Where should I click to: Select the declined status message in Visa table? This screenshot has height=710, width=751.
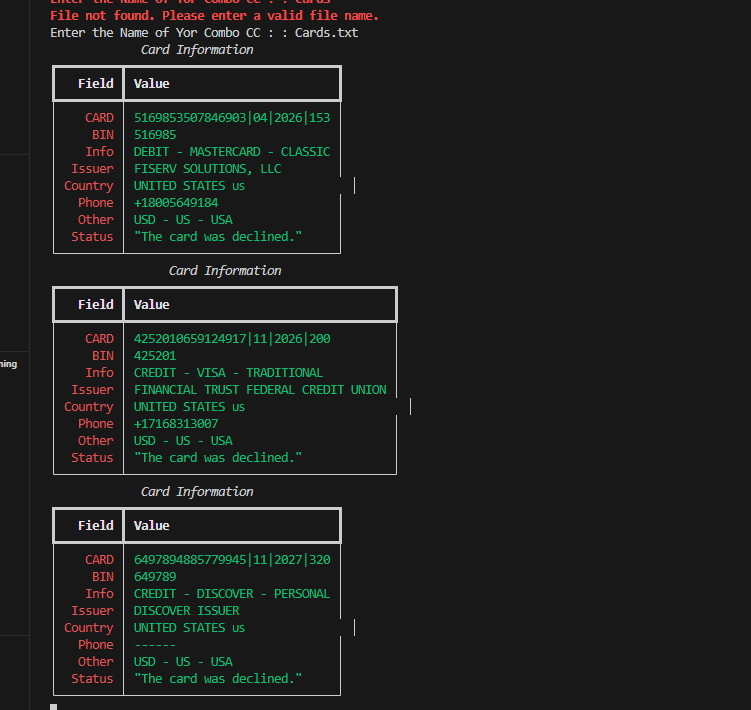click(x=218, y=458)
